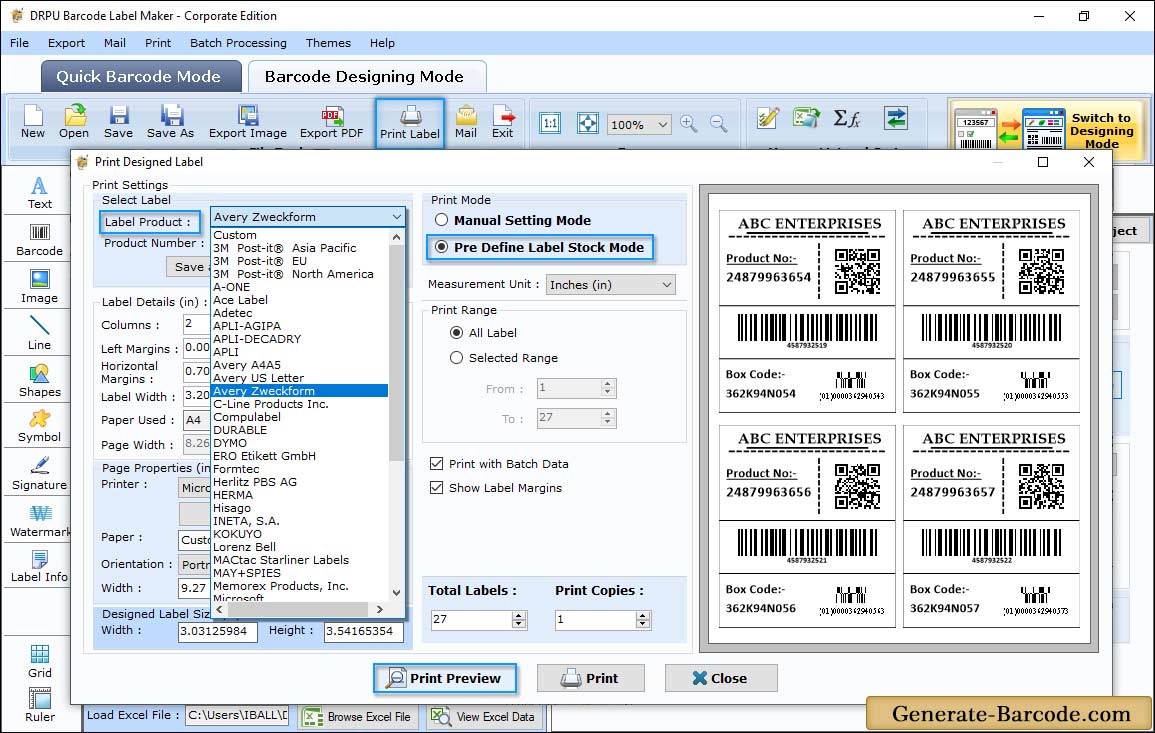Select Pre Define Label Stock Mode
Screen dimensions: 1155x733
point(441,247)
